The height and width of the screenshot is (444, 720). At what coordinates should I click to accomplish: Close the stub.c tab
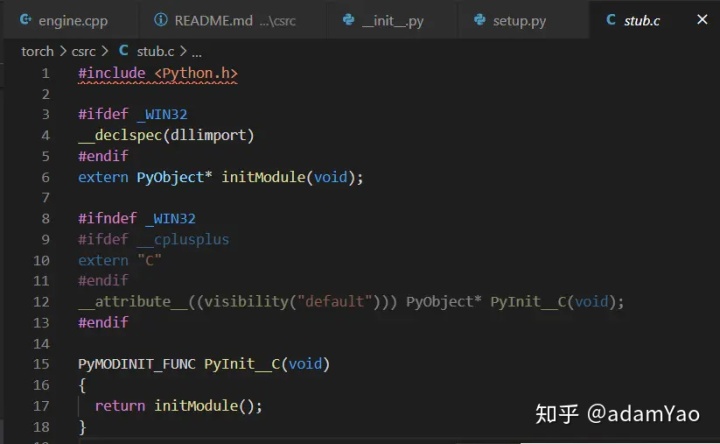pos(702,20)
